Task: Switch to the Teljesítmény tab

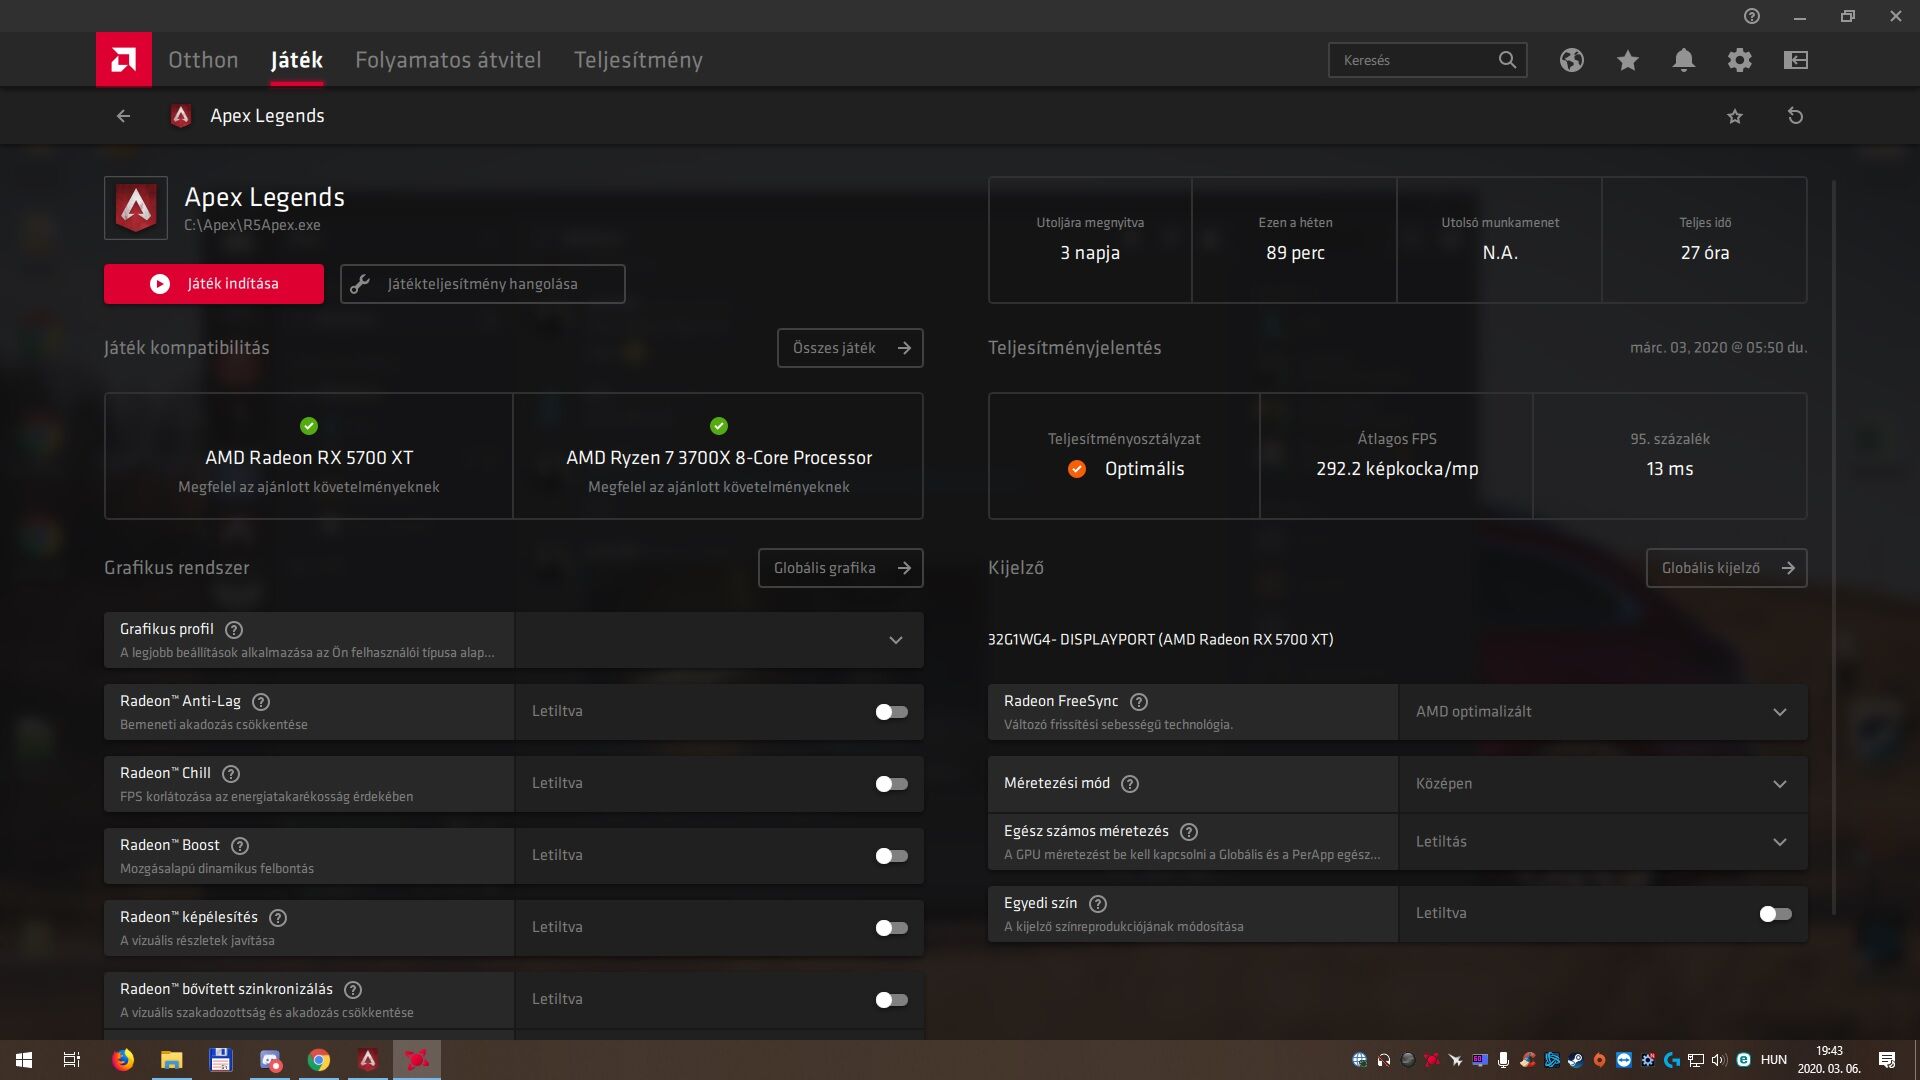Action: coord(638,60)
